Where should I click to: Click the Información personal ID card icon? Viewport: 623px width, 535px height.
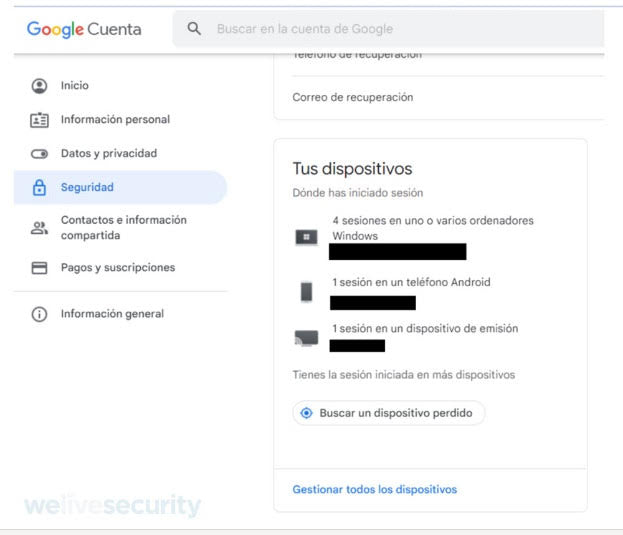(x=40, y=120)
